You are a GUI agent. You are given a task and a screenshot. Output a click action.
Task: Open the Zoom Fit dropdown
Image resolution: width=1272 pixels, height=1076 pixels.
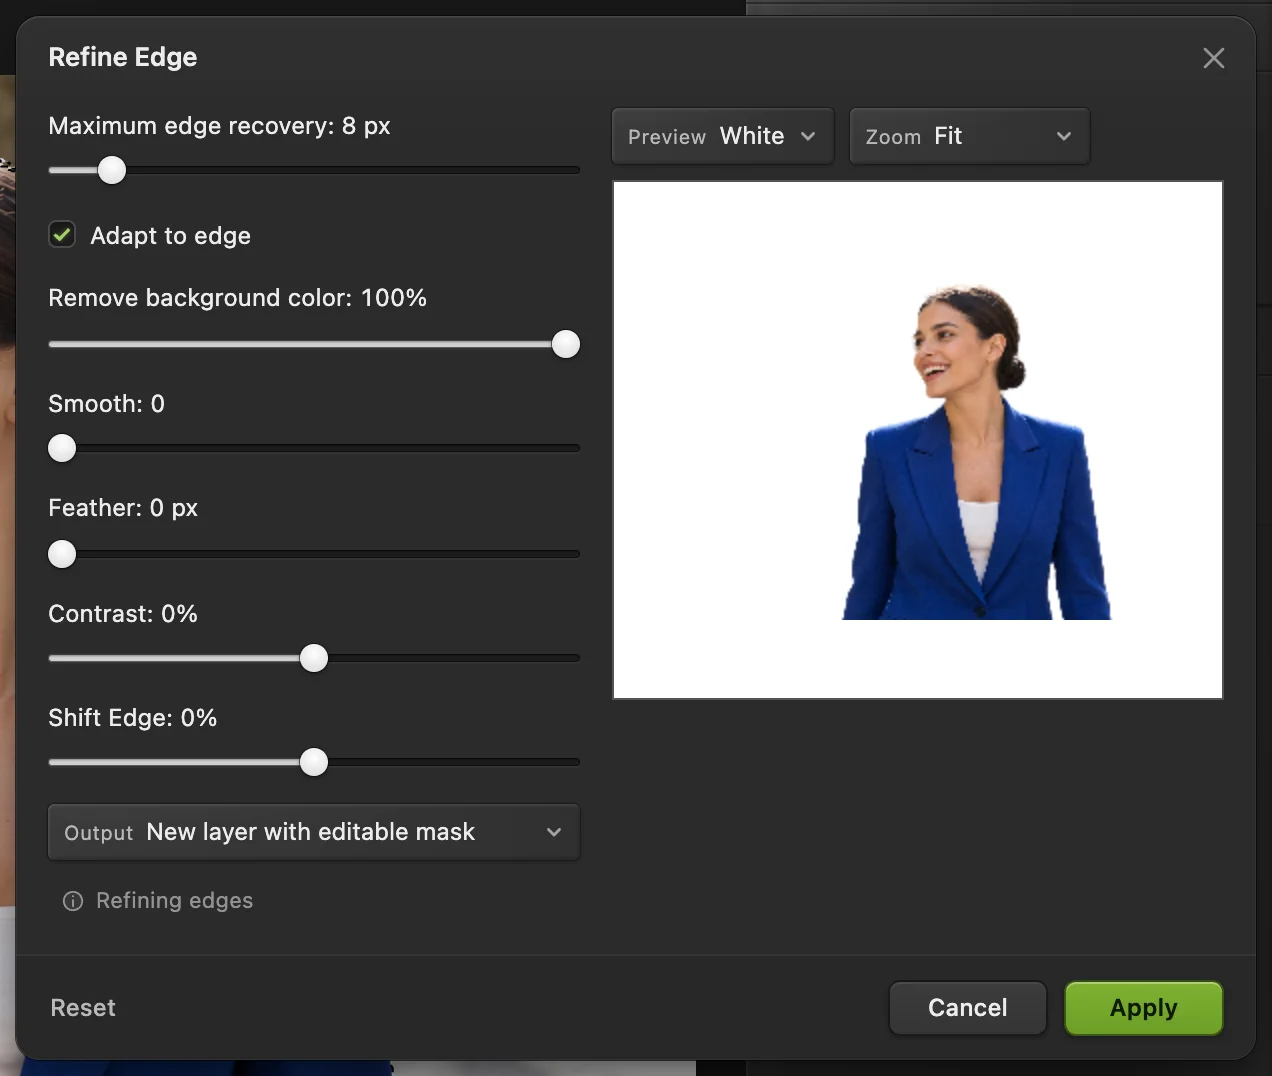pos(969,136)
